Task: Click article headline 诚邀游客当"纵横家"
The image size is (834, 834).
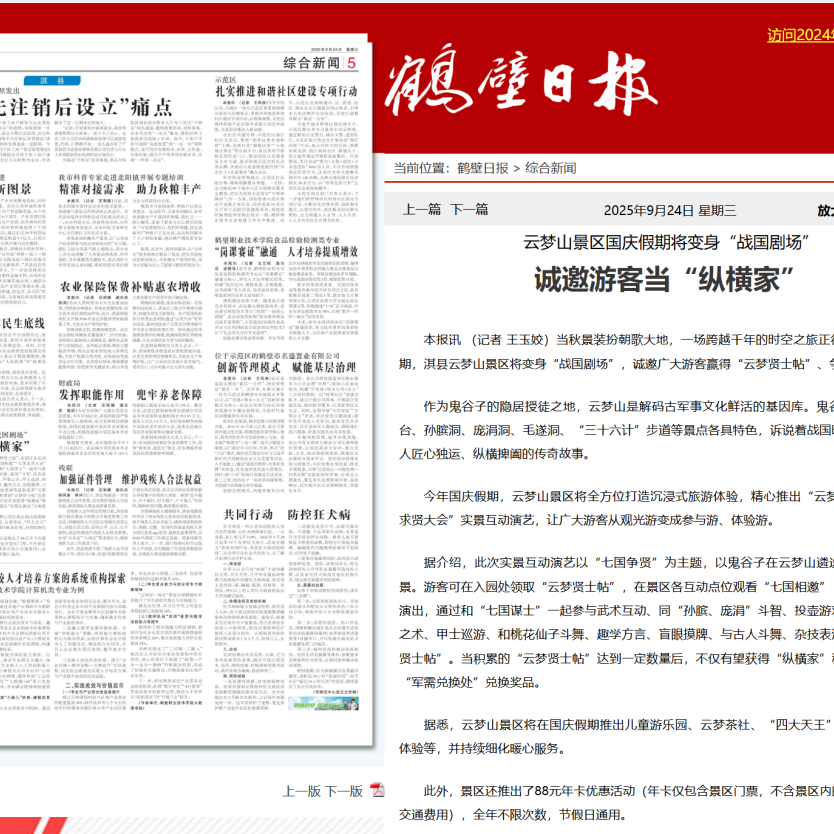Action: pyautogui.click(x=664, y=280)
